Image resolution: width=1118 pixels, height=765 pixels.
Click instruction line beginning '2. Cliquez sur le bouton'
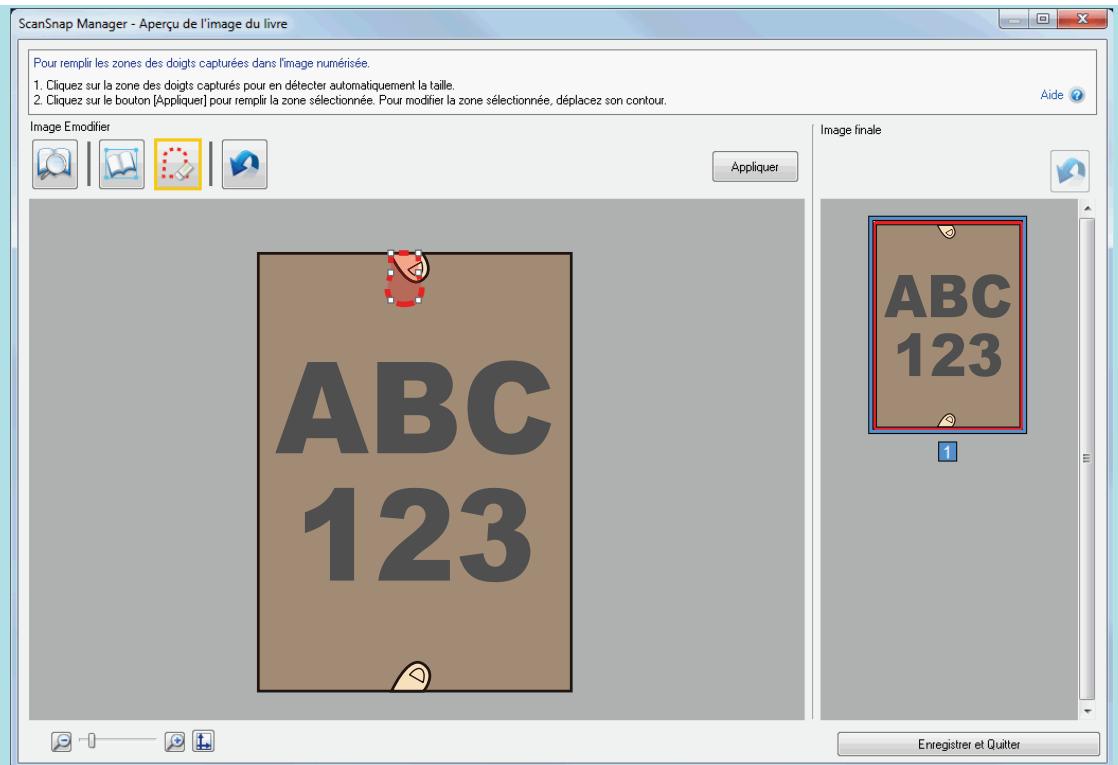click(x=350, y=101)
